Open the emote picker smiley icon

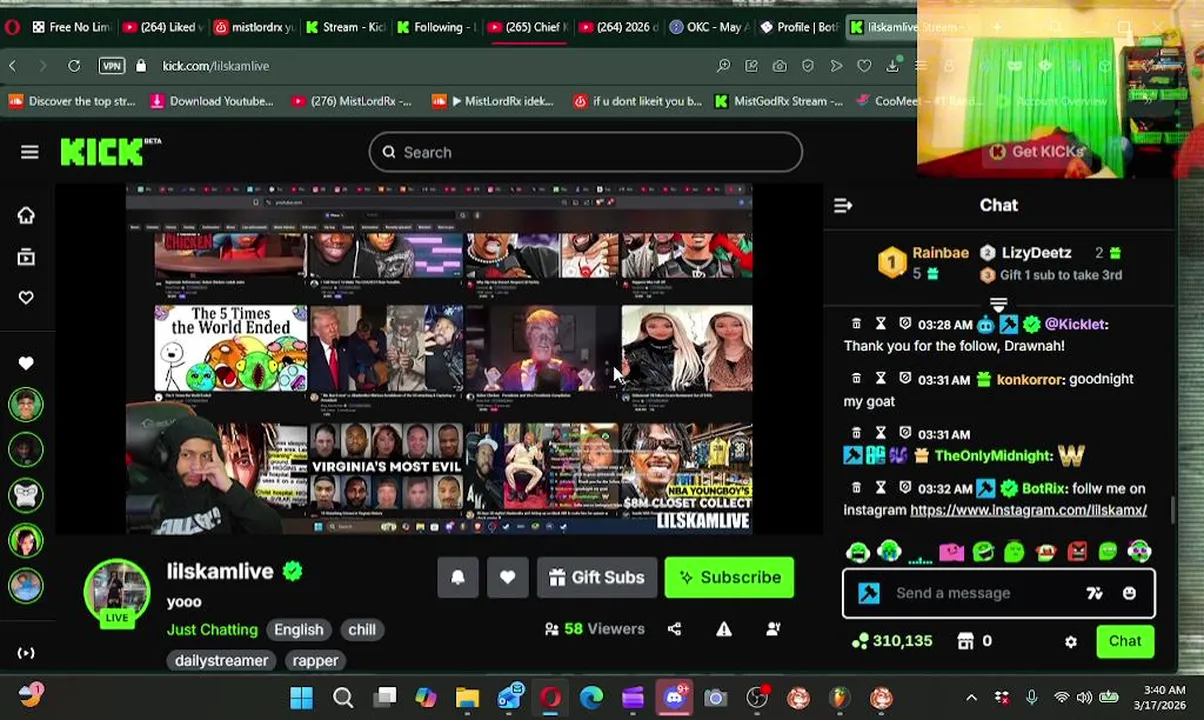[1129, 593]
